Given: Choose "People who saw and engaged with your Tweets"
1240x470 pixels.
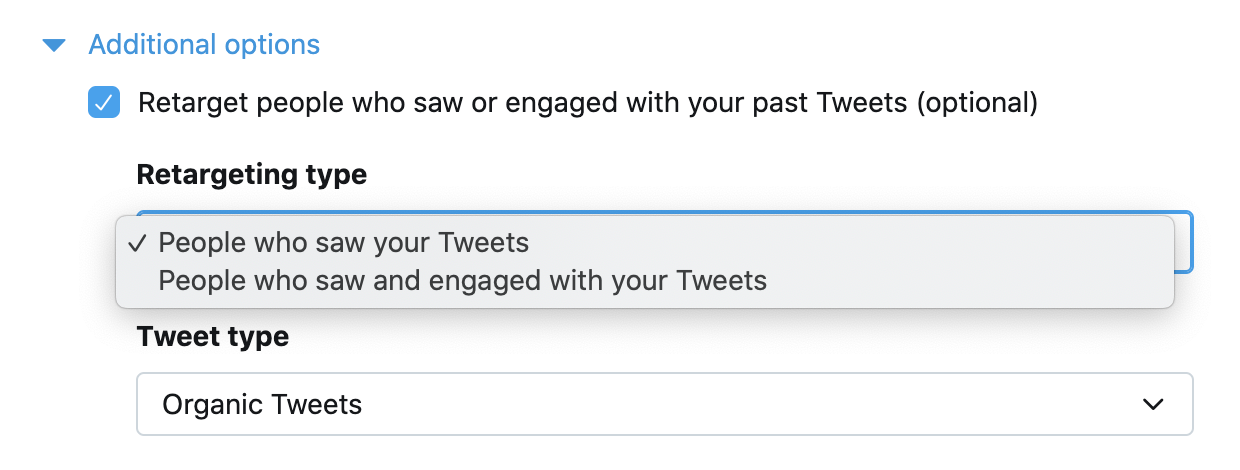Looking at the screenshot, I should click(x=462, y=281).
